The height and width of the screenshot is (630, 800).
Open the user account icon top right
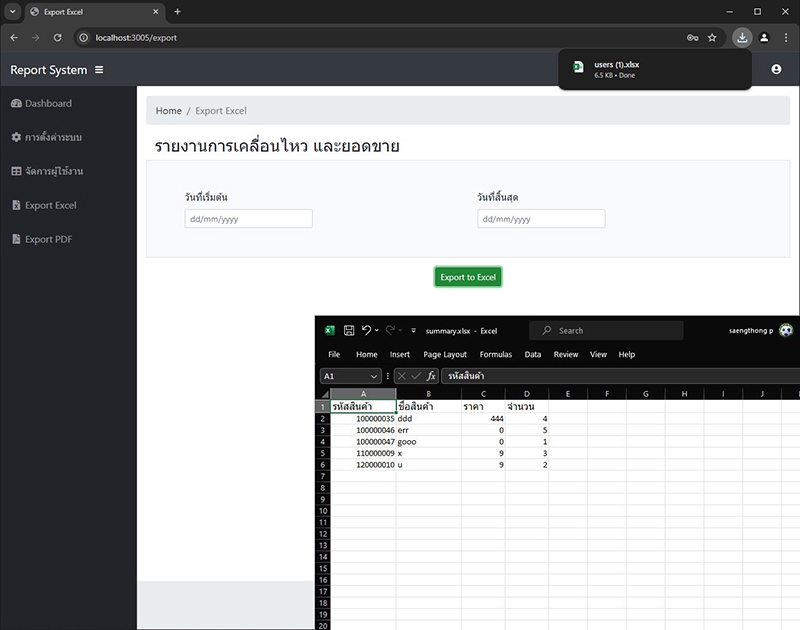pos(778,70)
